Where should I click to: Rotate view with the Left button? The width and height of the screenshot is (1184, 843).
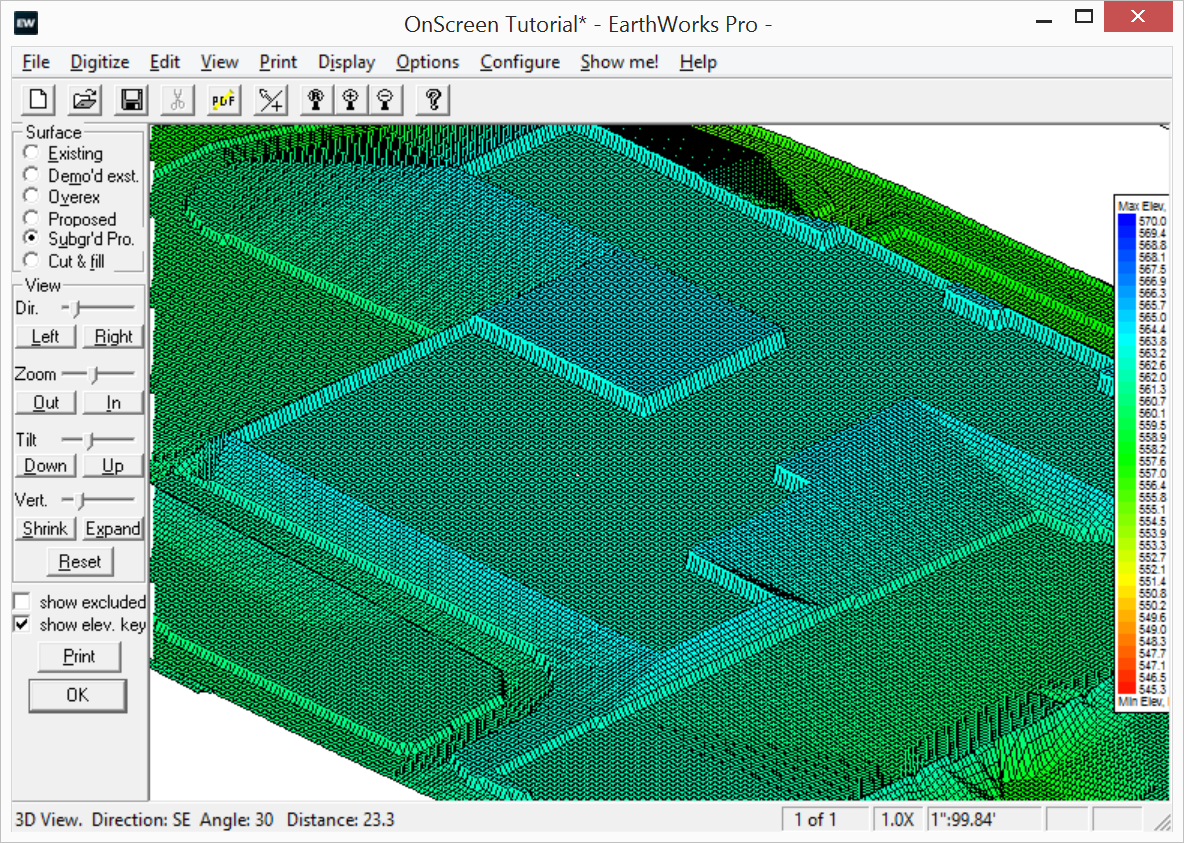(x=45, y=336)
